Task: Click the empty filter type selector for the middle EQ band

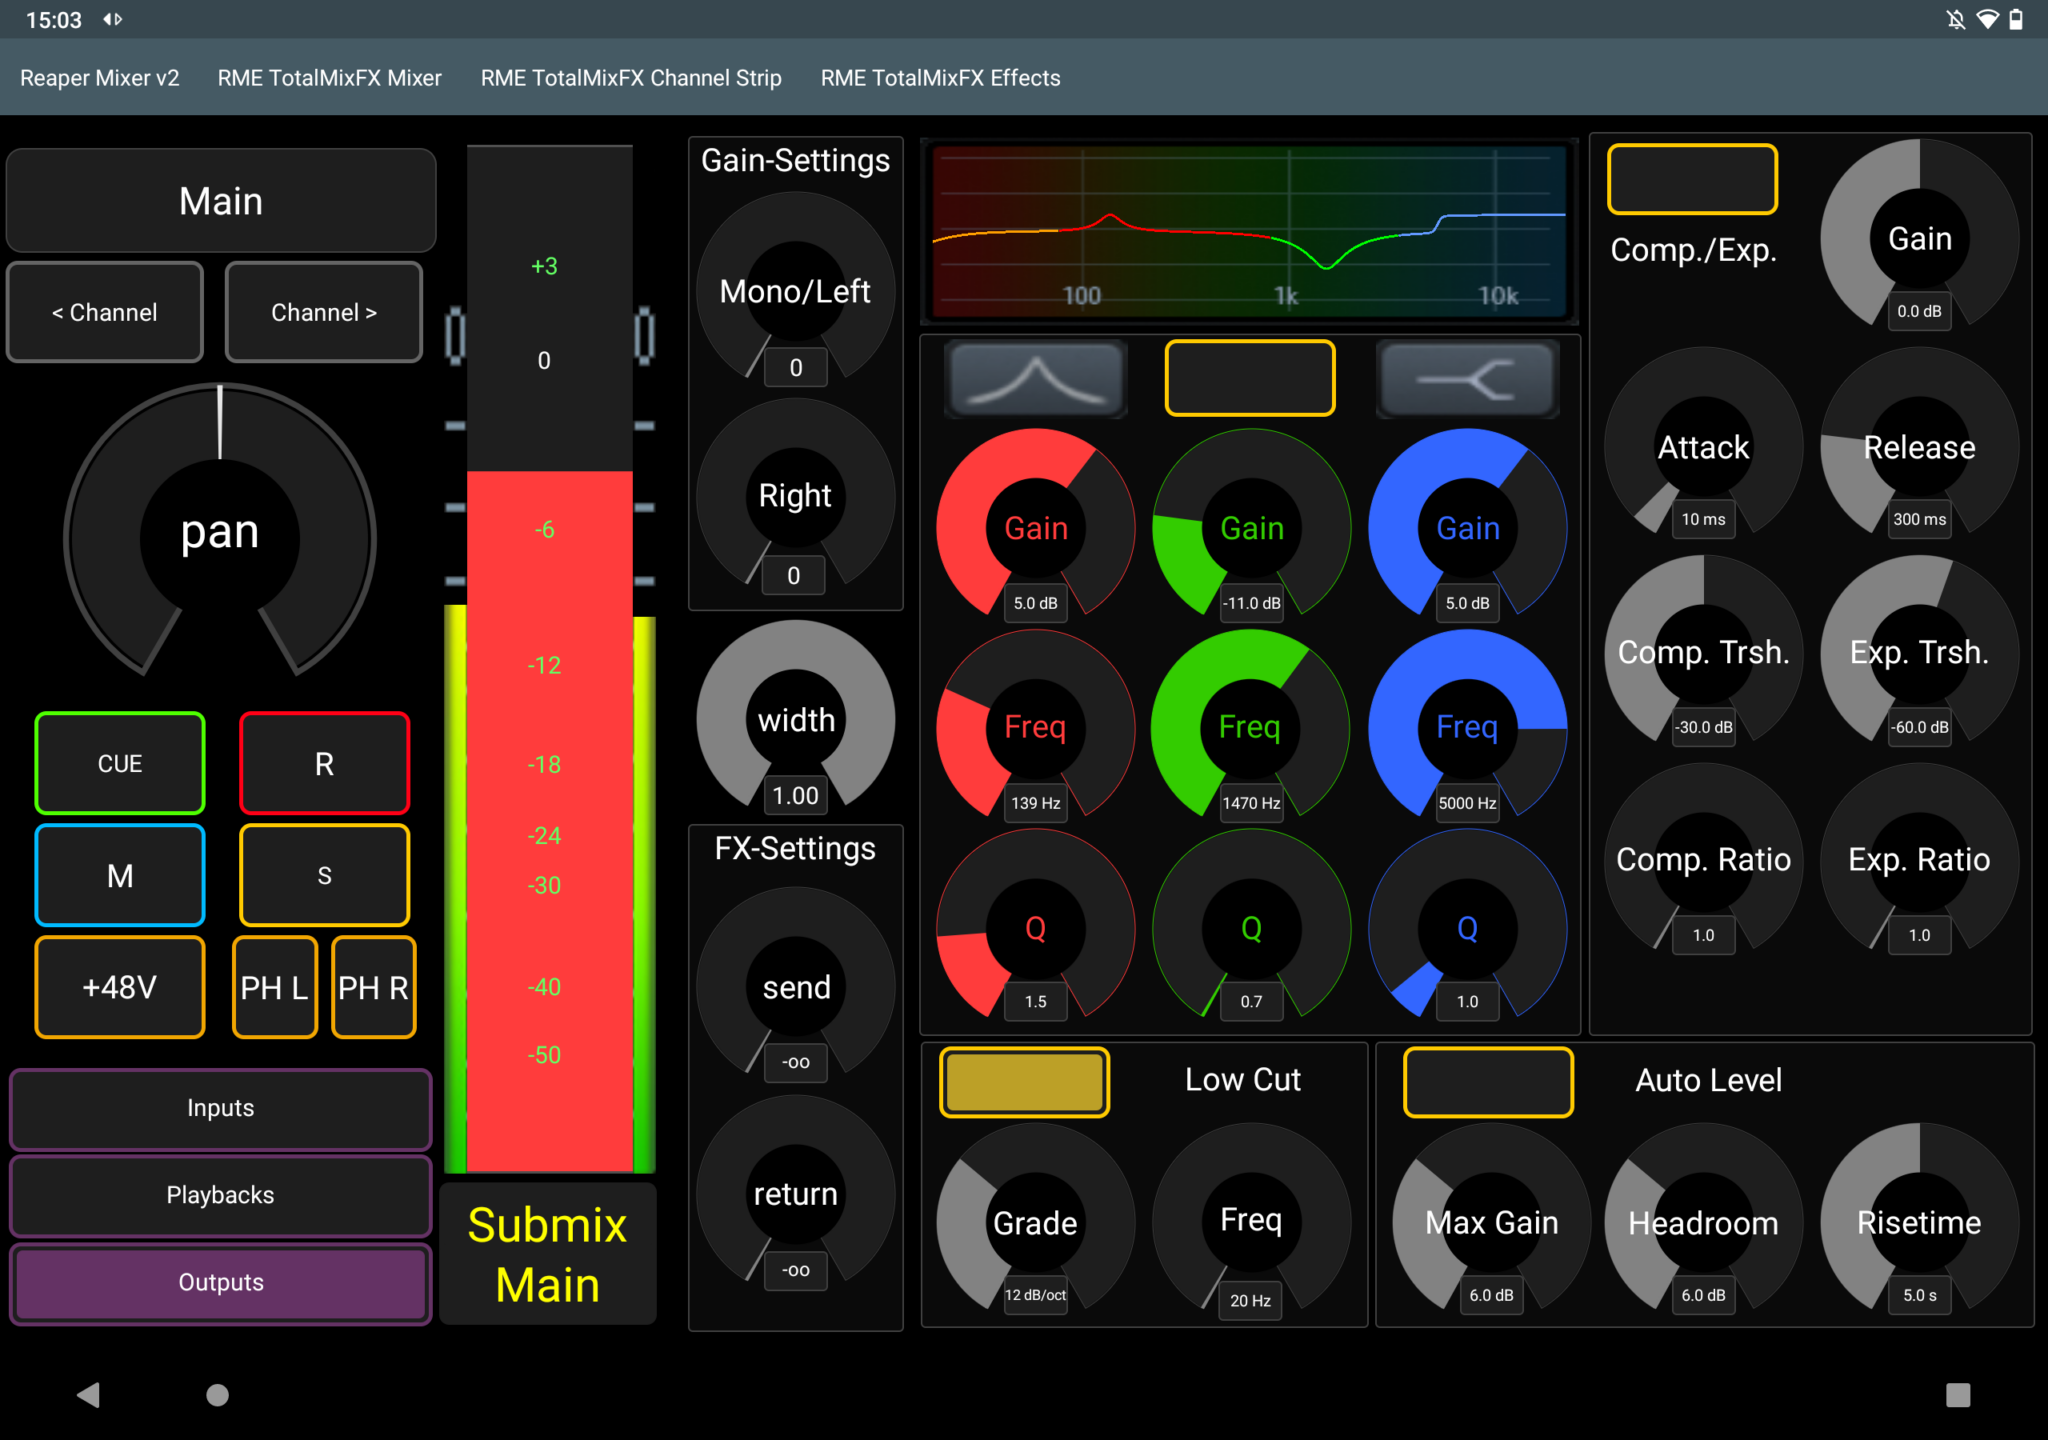Action: [1249, 377]
